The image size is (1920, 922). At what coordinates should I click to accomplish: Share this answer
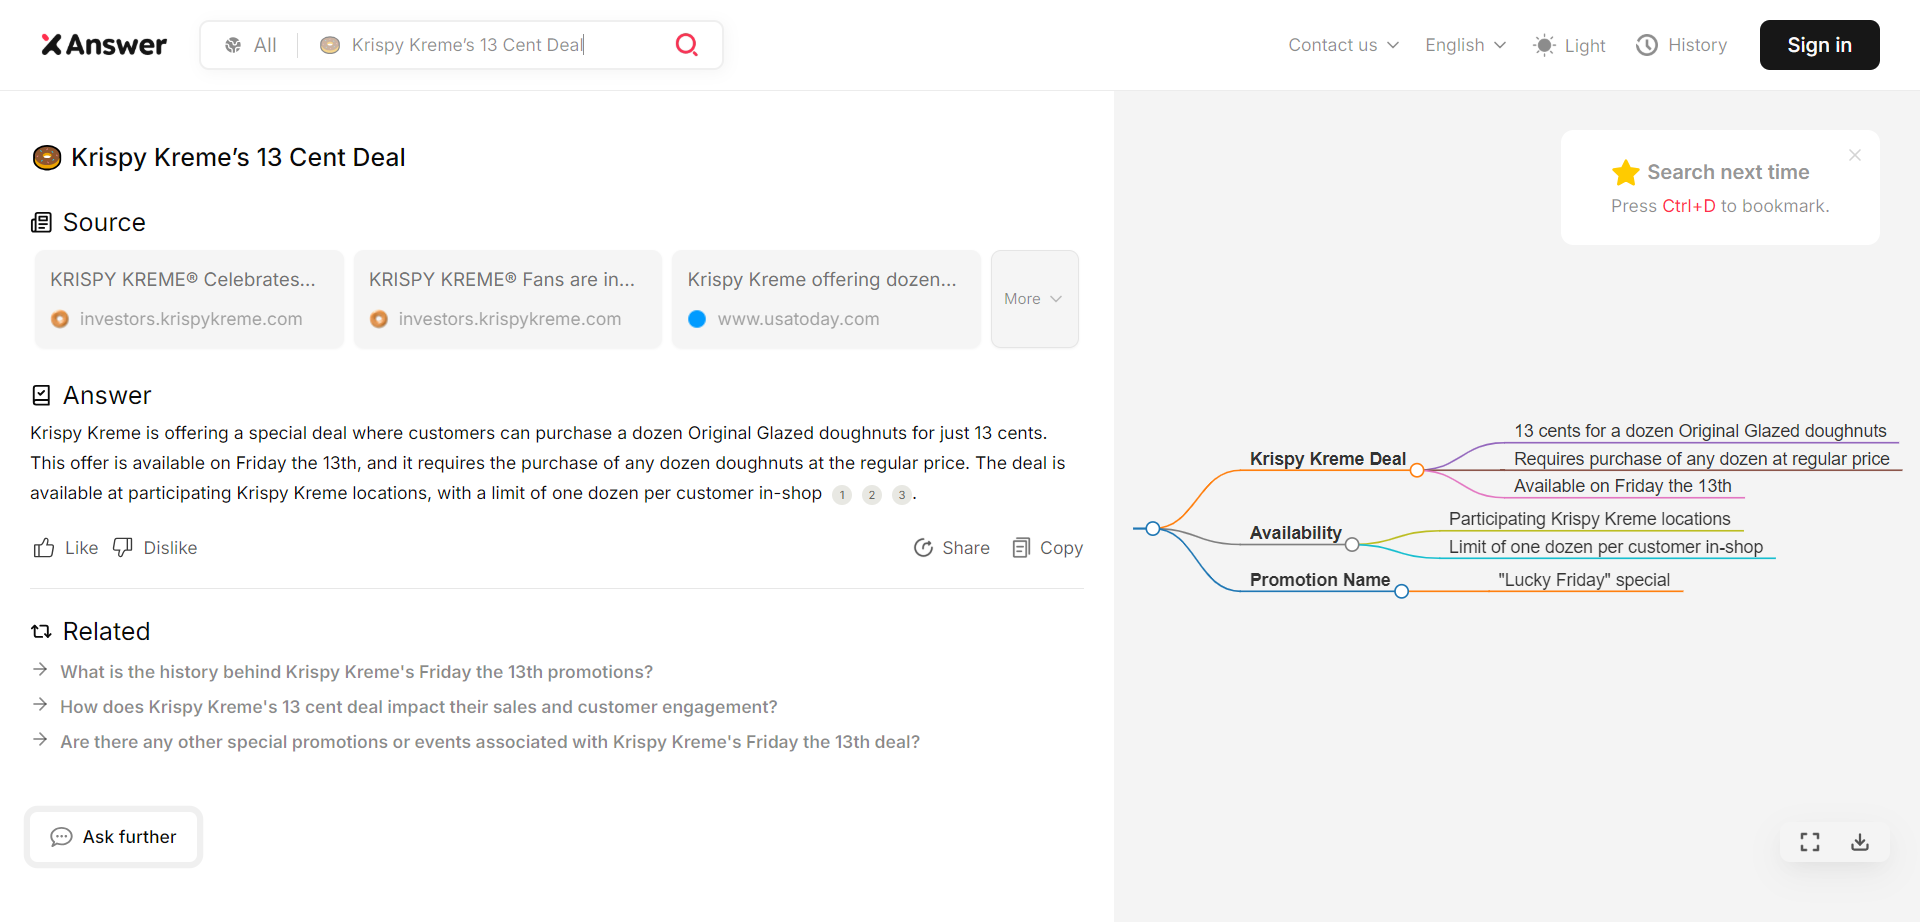coord(951,548)
